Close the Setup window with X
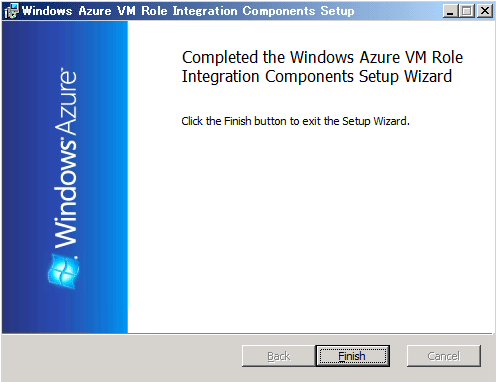 tap(485, 11)
